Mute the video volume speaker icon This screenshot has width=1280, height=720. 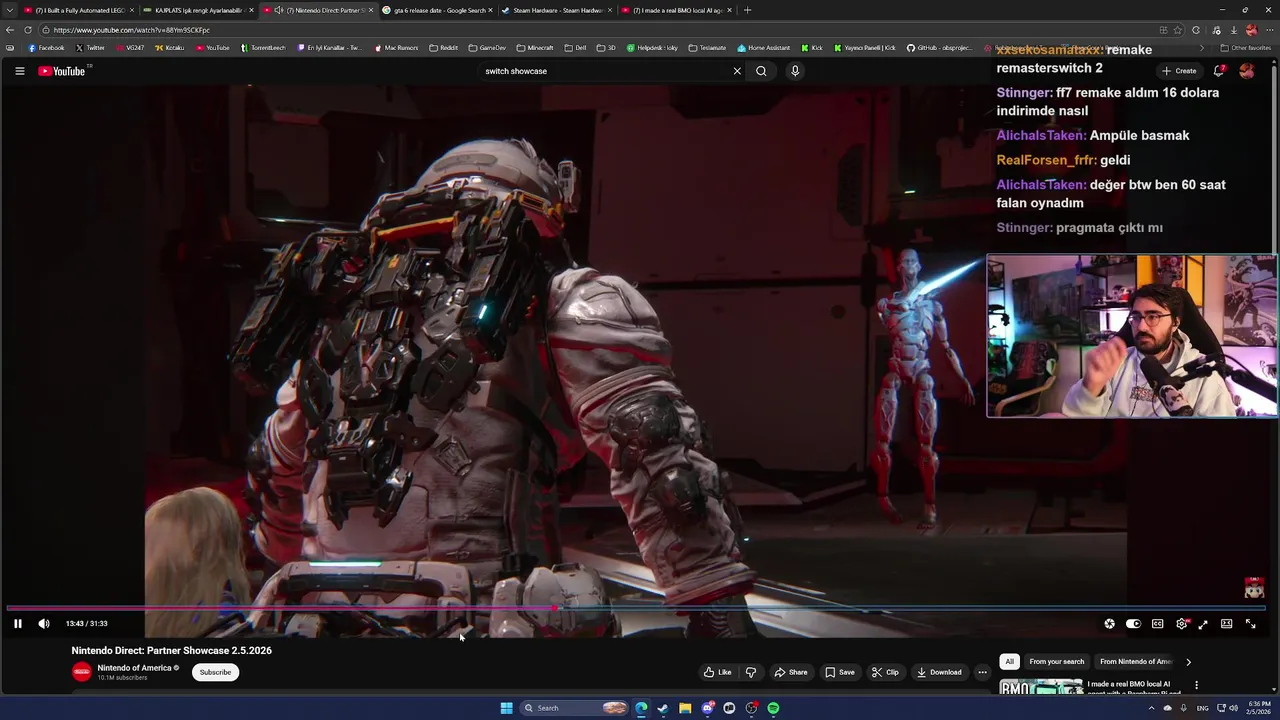[44, 624]
